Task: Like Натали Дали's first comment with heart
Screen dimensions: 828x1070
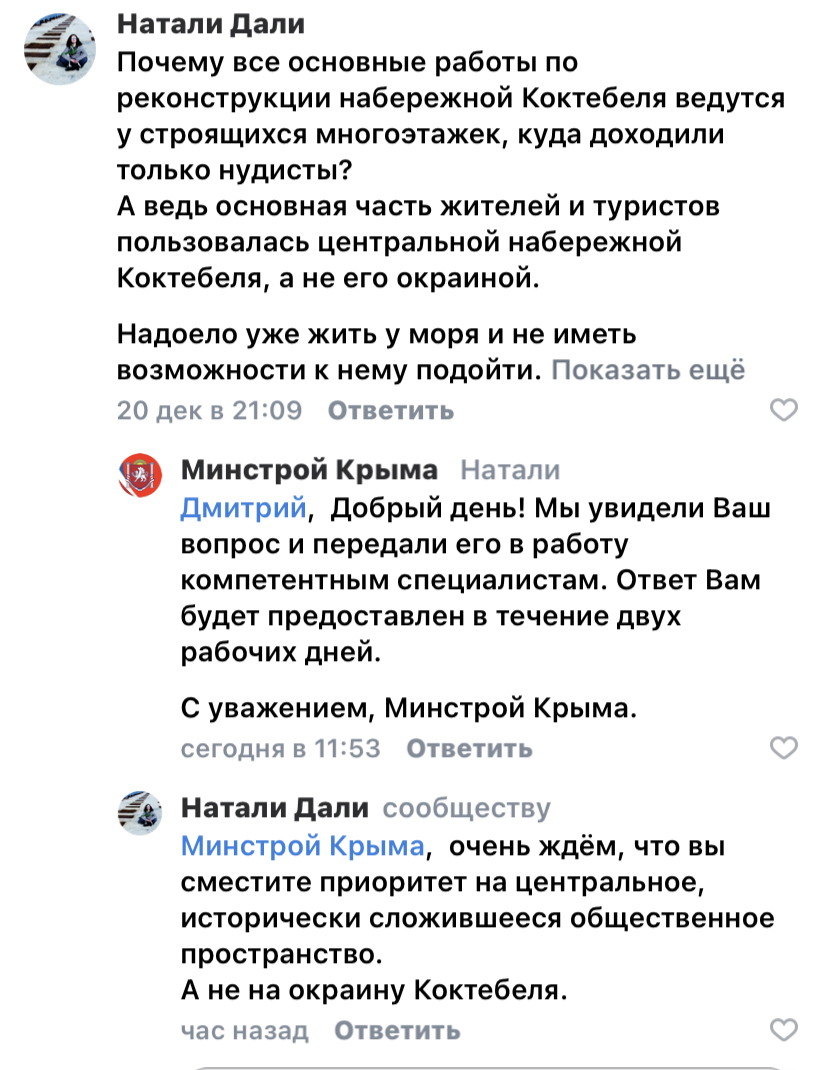Action: [784, 410]
